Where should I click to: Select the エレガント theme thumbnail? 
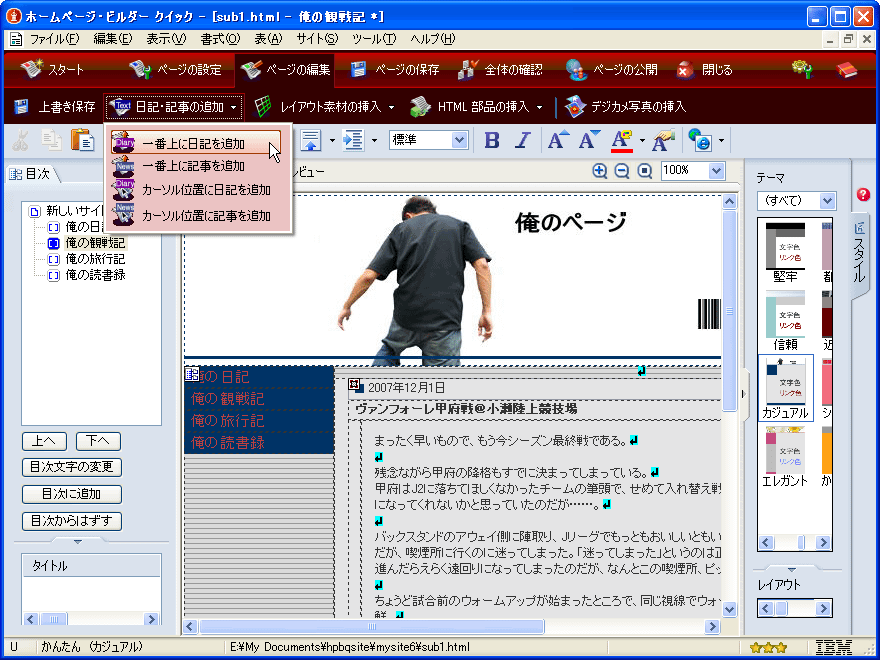785,457
